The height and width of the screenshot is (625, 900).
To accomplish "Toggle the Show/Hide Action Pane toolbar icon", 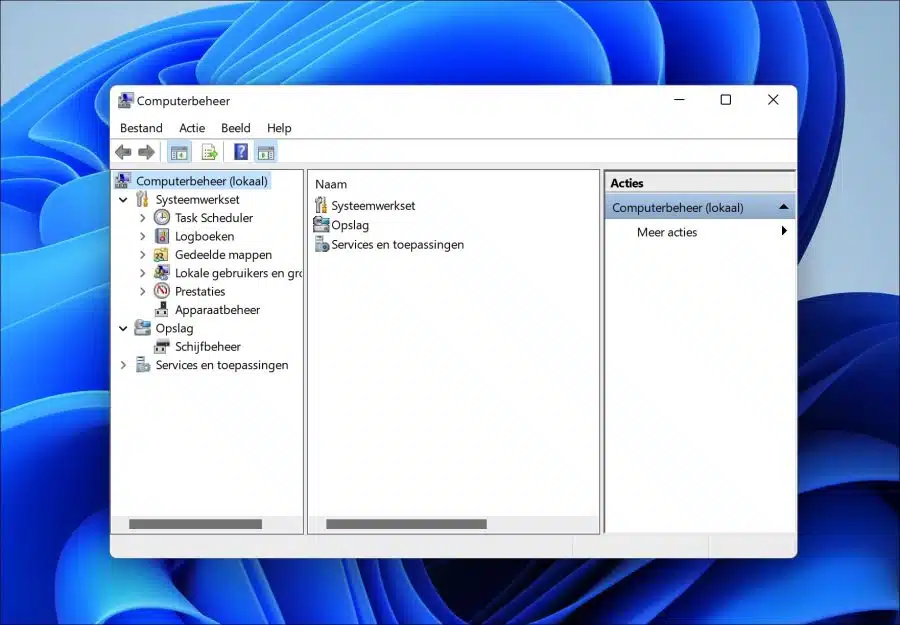I will coord(266,153).
